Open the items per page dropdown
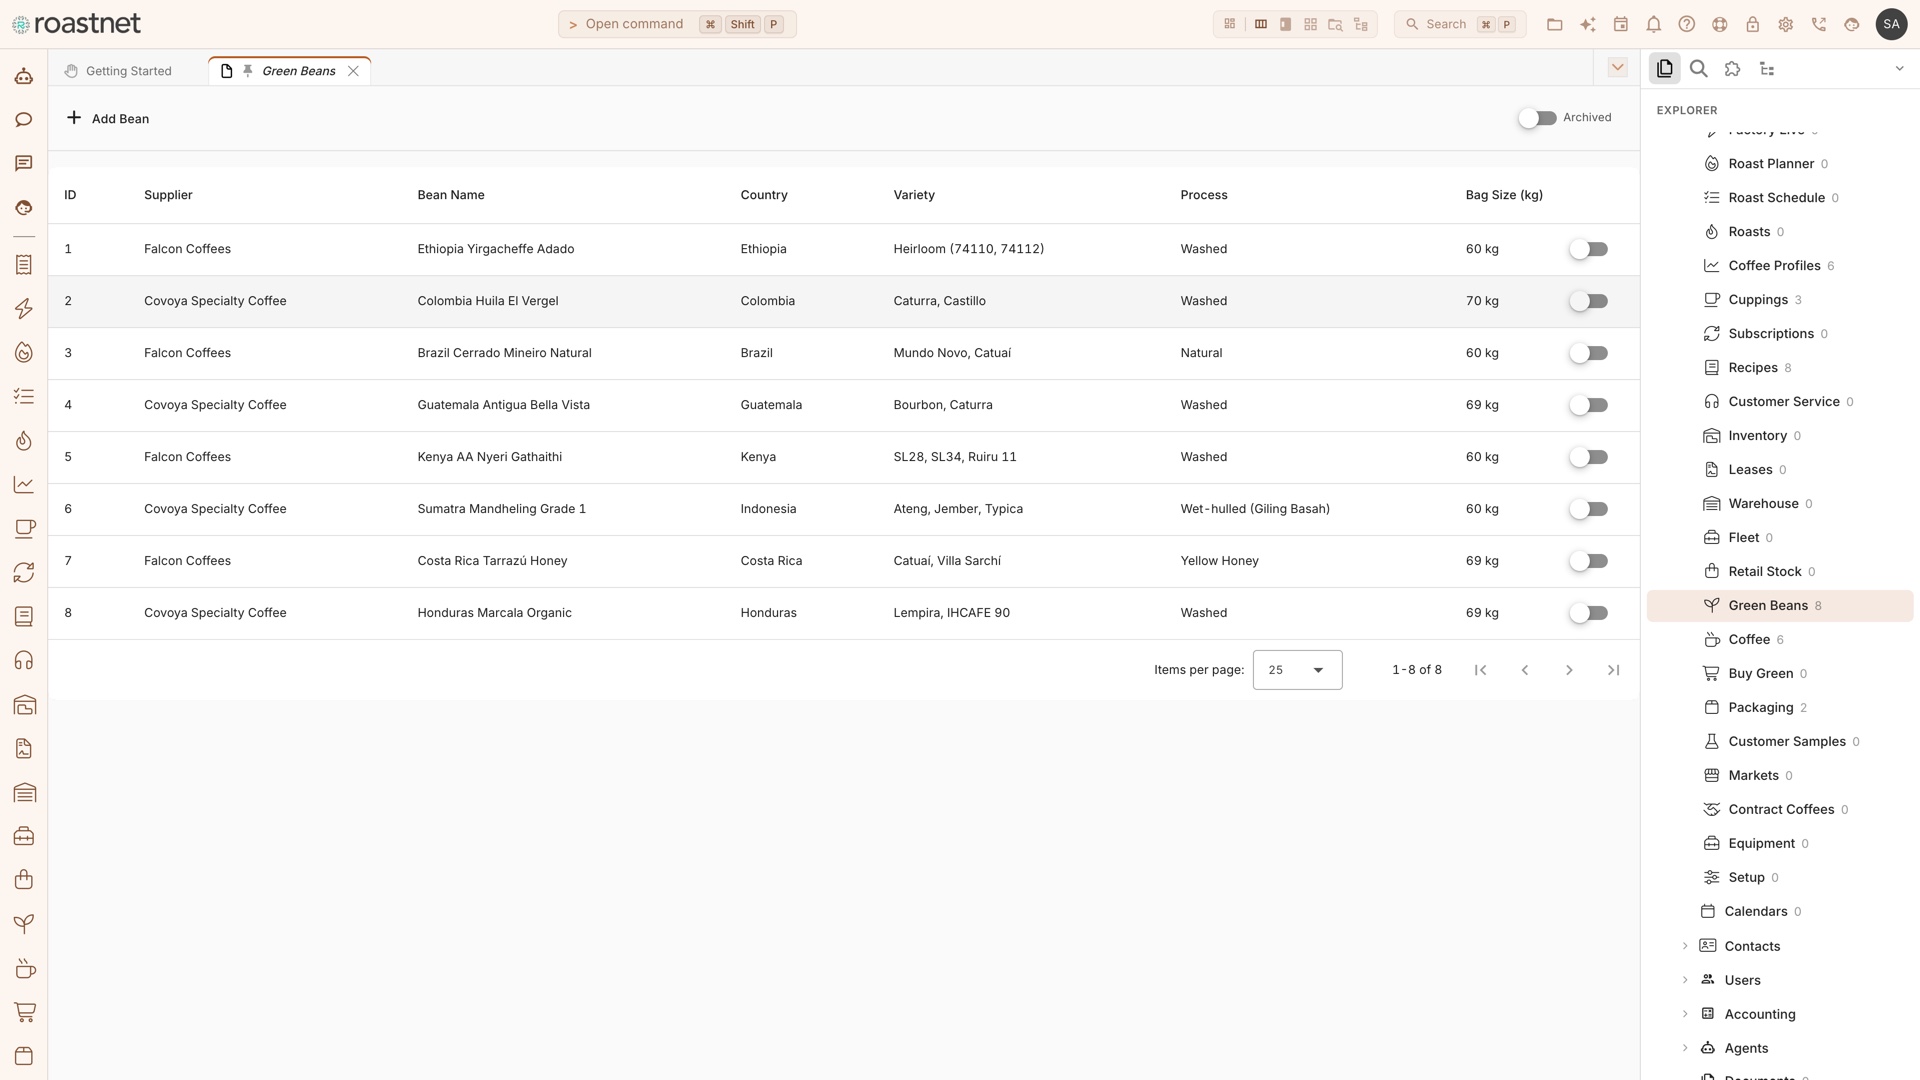 [x=1297, y=670]
